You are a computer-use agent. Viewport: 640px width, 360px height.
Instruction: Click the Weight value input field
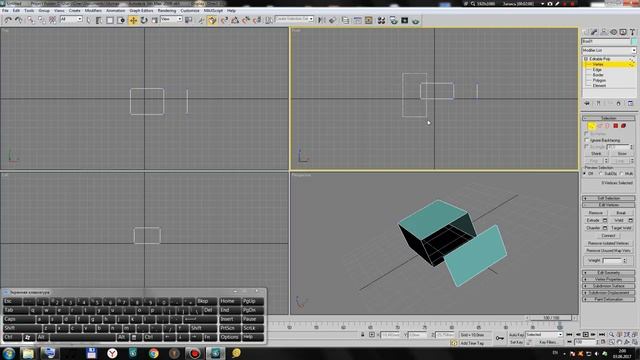pyautogui.click(x=612, y=260)
